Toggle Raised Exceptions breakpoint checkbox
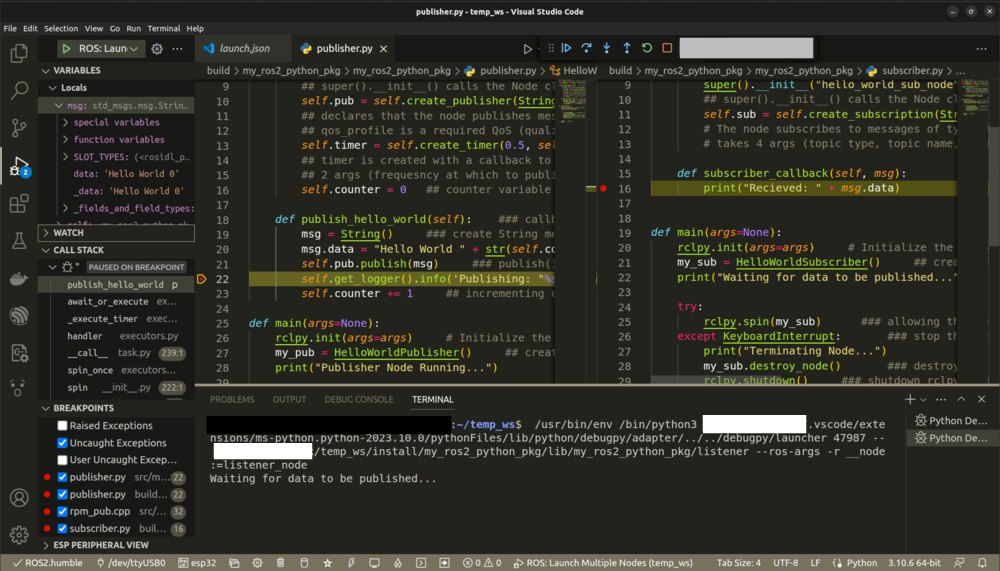Image resolution: width=1000 pixels, height=571 pixels. (x=62, y=426)
